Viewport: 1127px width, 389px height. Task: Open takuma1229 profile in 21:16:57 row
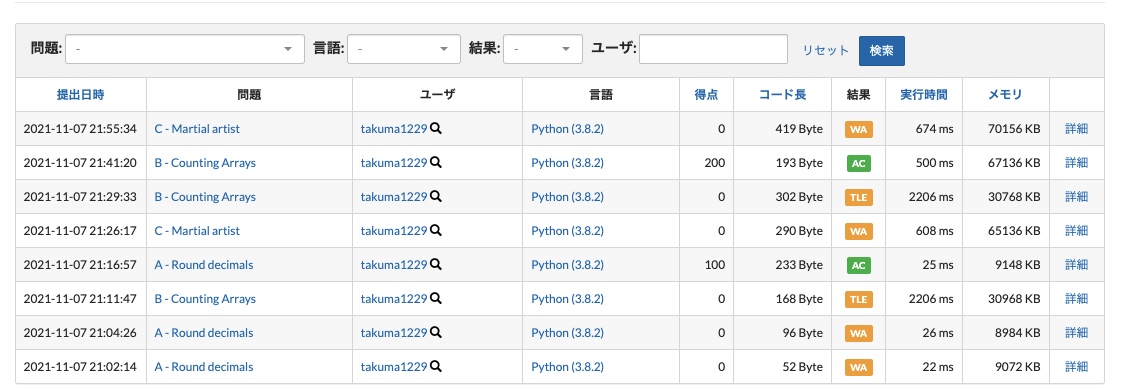[394, 265]
